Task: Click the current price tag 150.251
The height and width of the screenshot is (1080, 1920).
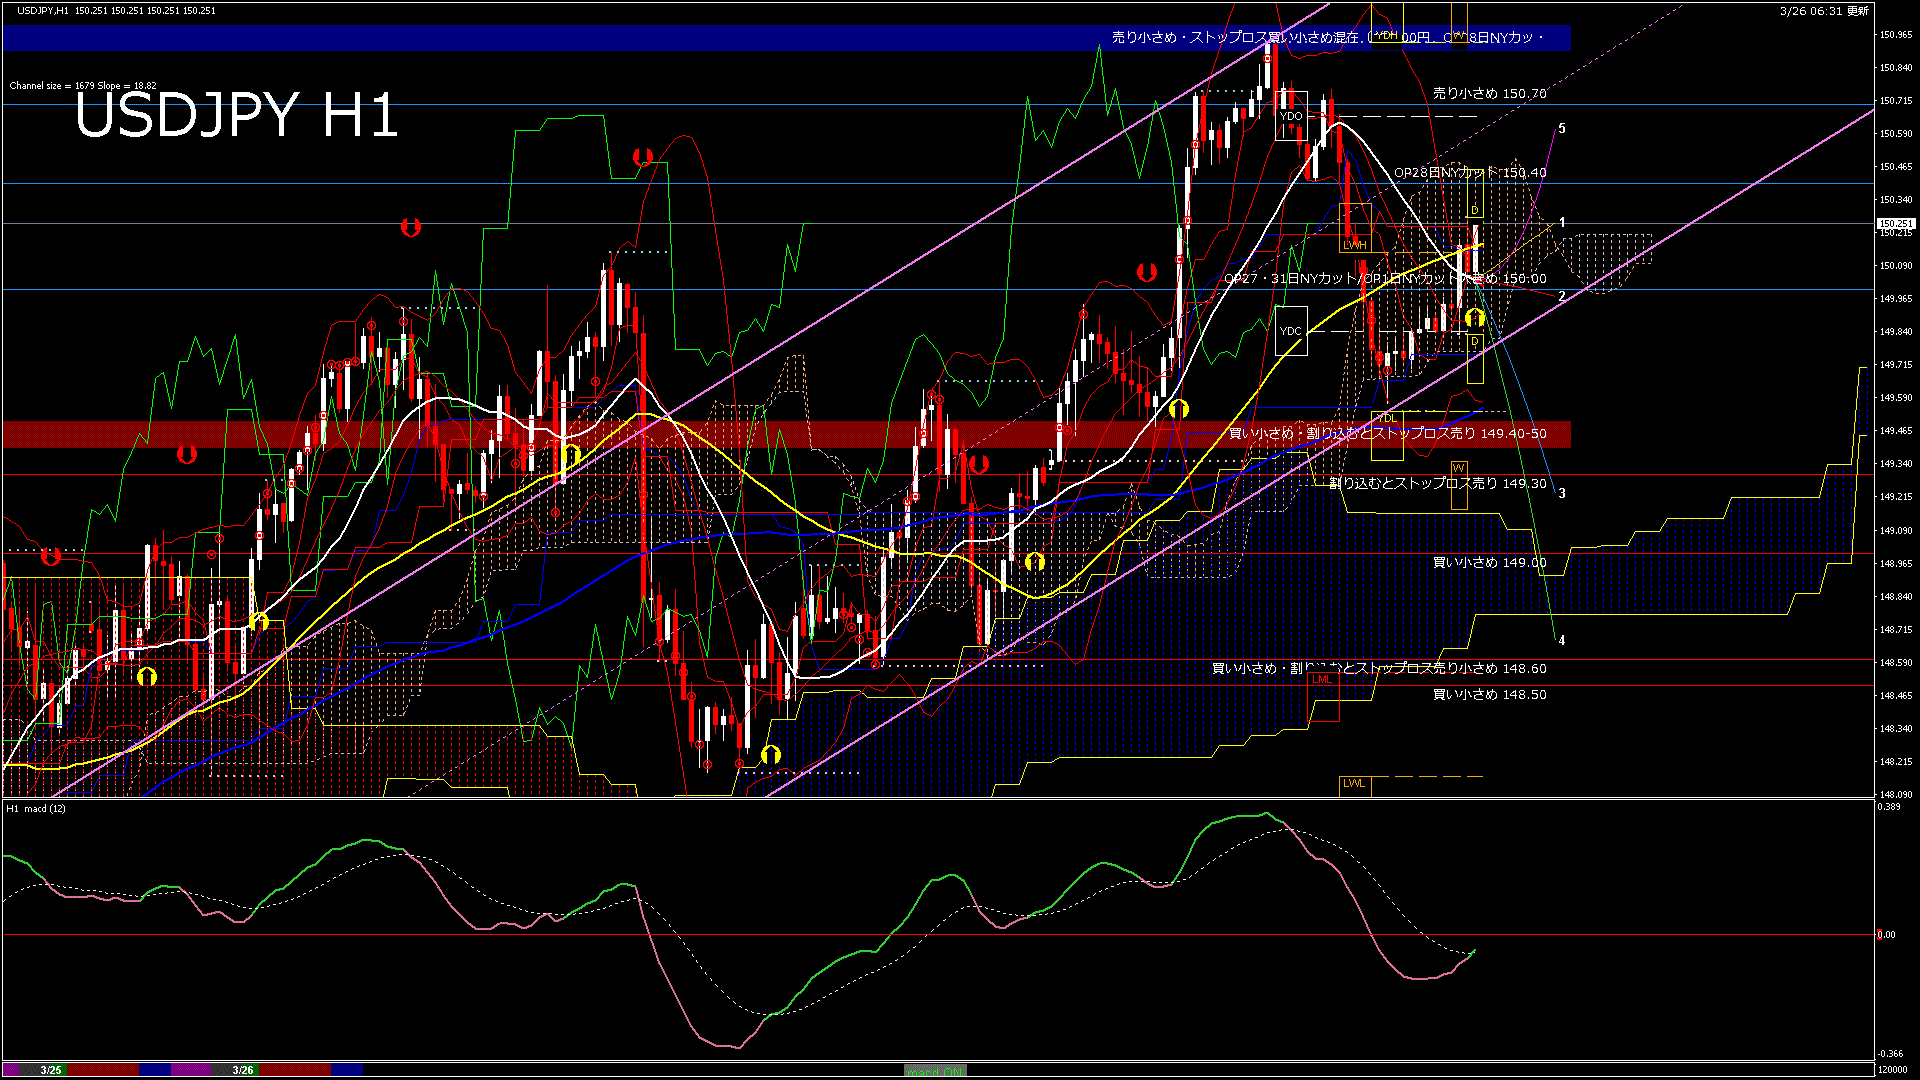Action: (x=1895, y=224)
